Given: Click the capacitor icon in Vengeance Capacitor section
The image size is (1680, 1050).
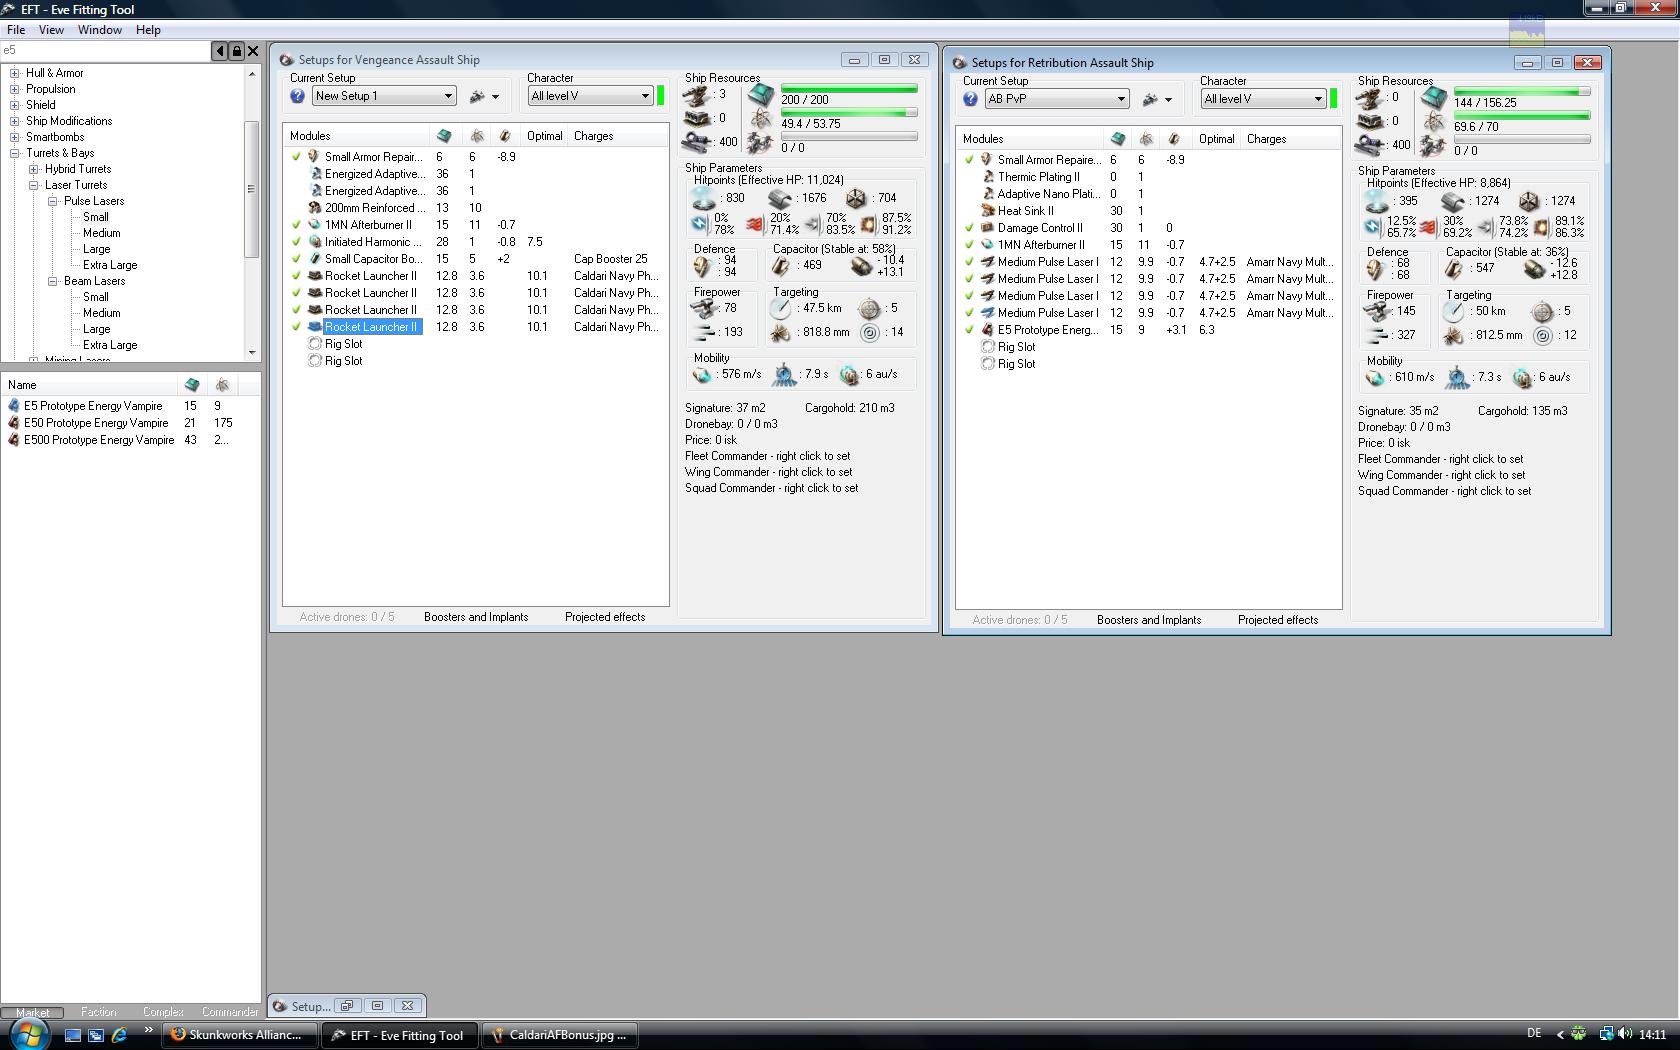Looking at the screenshot, I should 781,266.
